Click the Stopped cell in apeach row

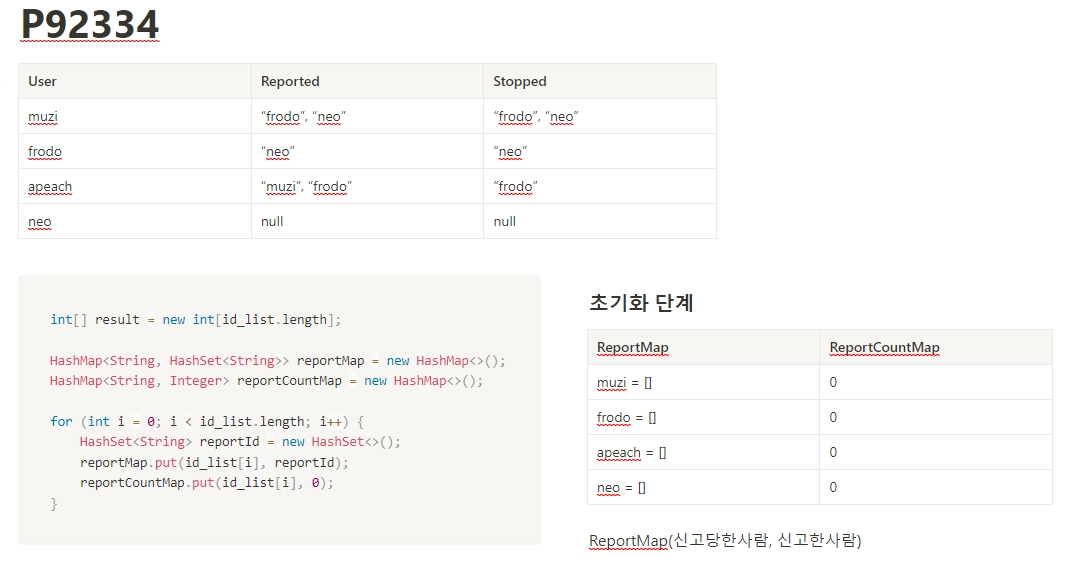pos(515,186)
